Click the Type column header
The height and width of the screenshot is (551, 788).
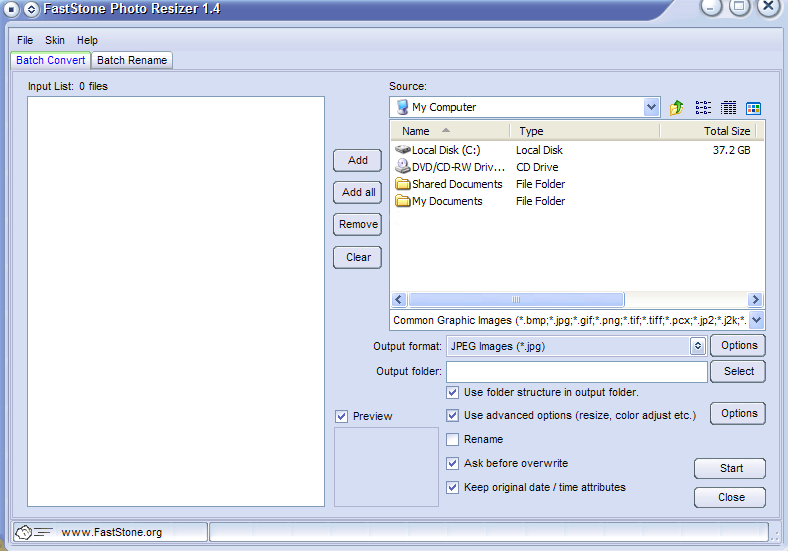coord(585,131)
